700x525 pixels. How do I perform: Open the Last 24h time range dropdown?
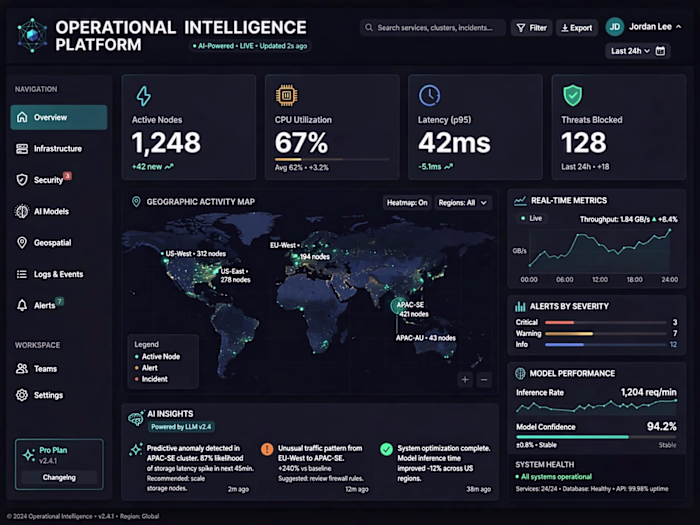(x=630, y=51)
